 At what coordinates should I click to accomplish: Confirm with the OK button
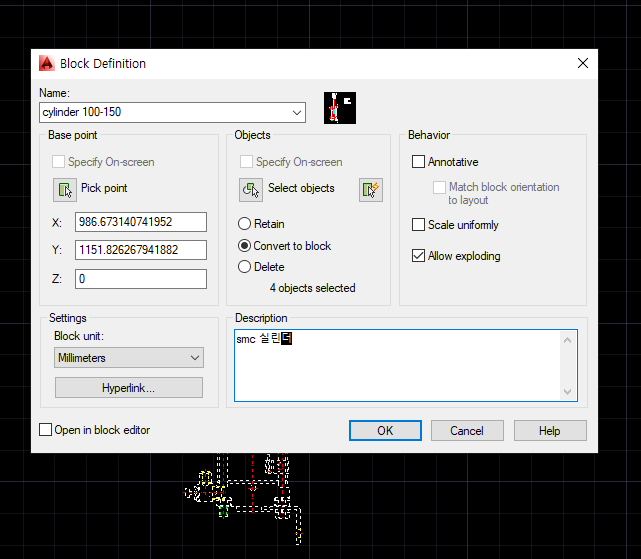pos(385,431)
